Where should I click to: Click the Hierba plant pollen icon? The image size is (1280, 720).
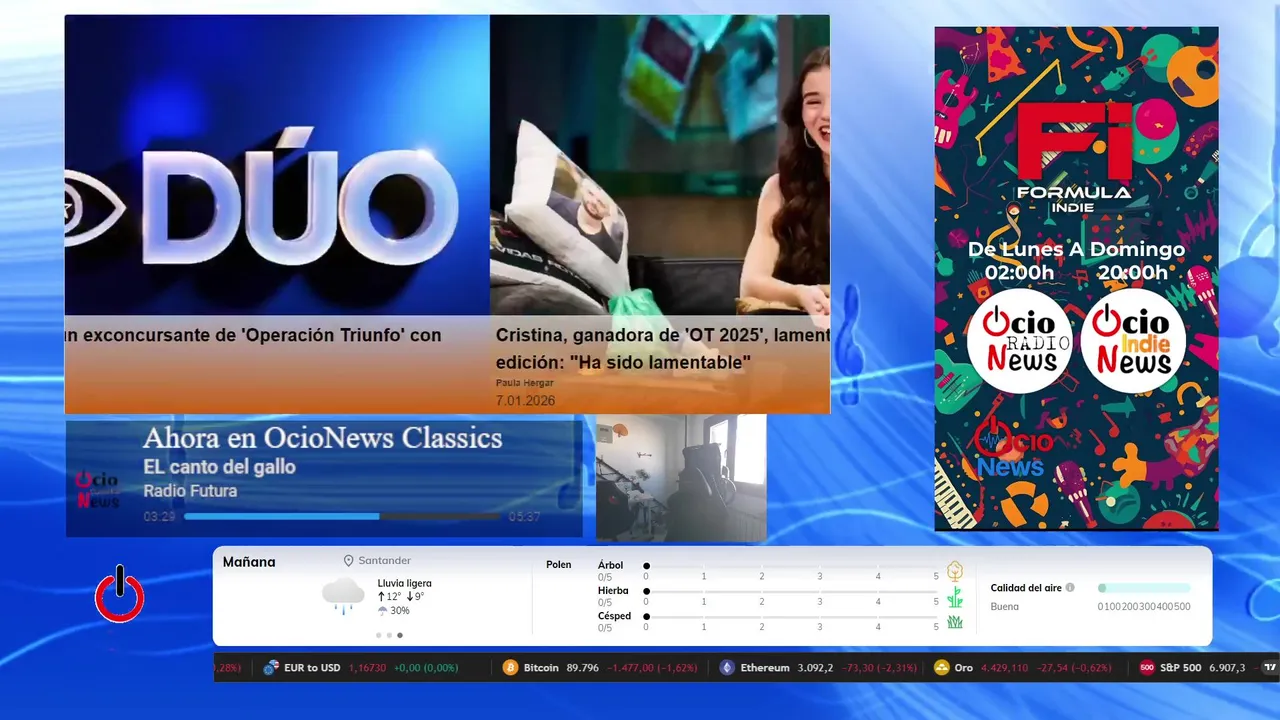coord(955,597)
